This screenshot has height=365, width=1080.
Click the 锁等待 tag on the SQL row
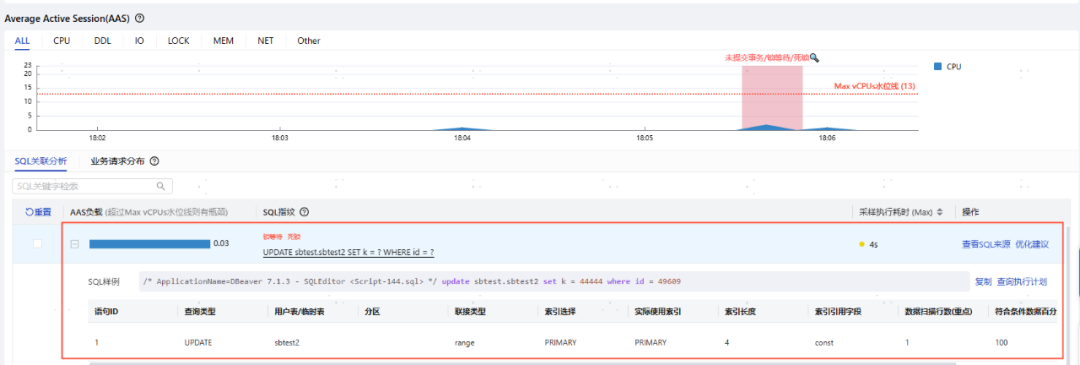[273, 237]
